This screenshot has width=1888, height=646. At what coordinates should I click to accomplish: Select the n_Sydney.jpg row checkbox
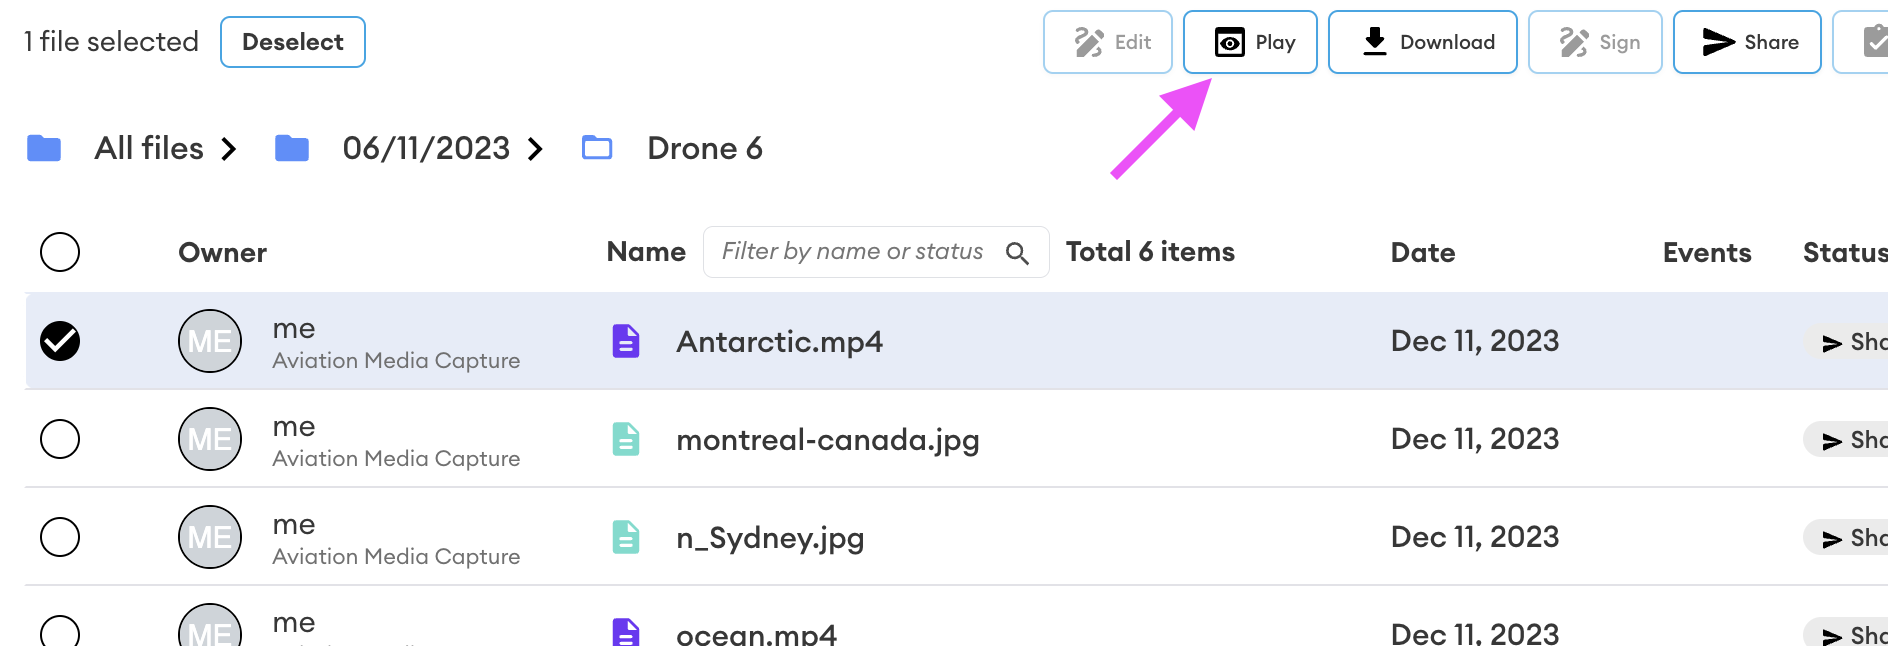click(x=60, y=537)
